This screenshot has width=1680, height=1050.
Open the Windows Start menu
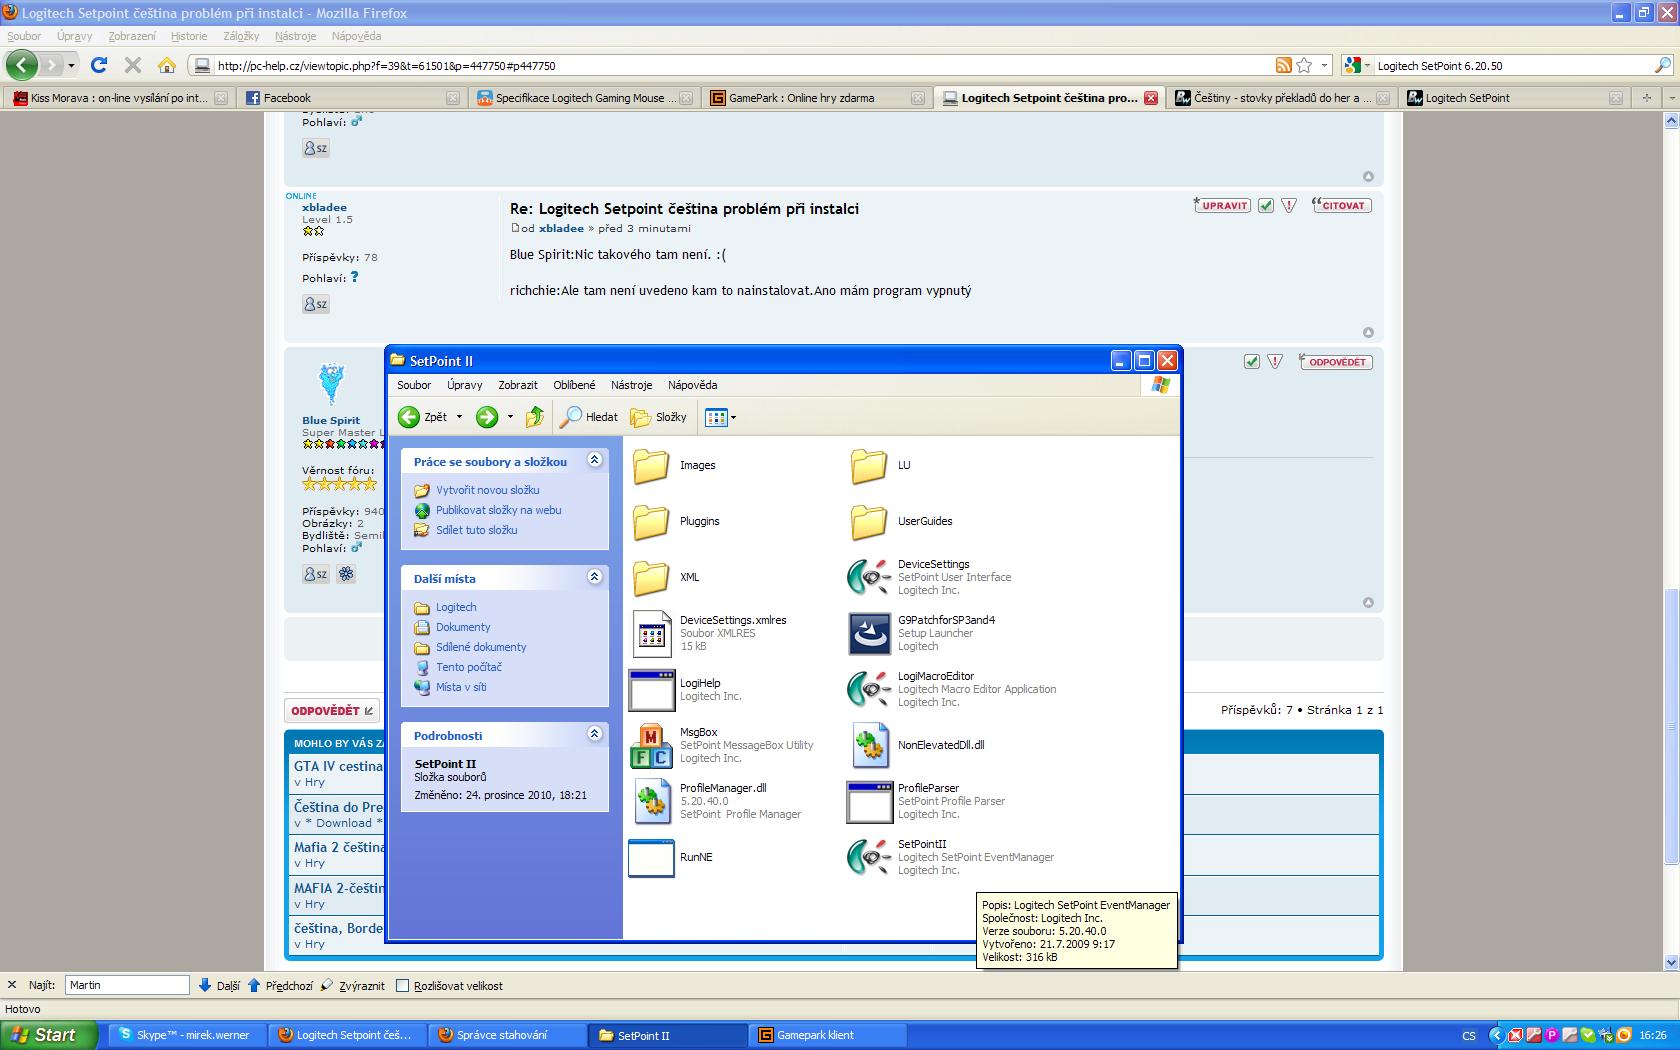(x=49, y=1035)
